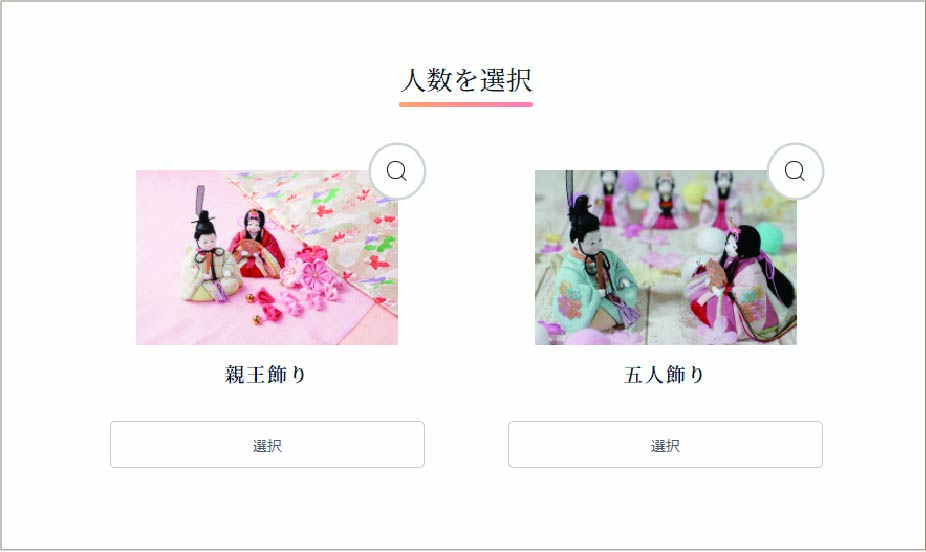Image resolution: width=926 pixels, height=552 pixels.
Task: Choose 五人飾り with the 選択 button below it
Action: [665, 445]
